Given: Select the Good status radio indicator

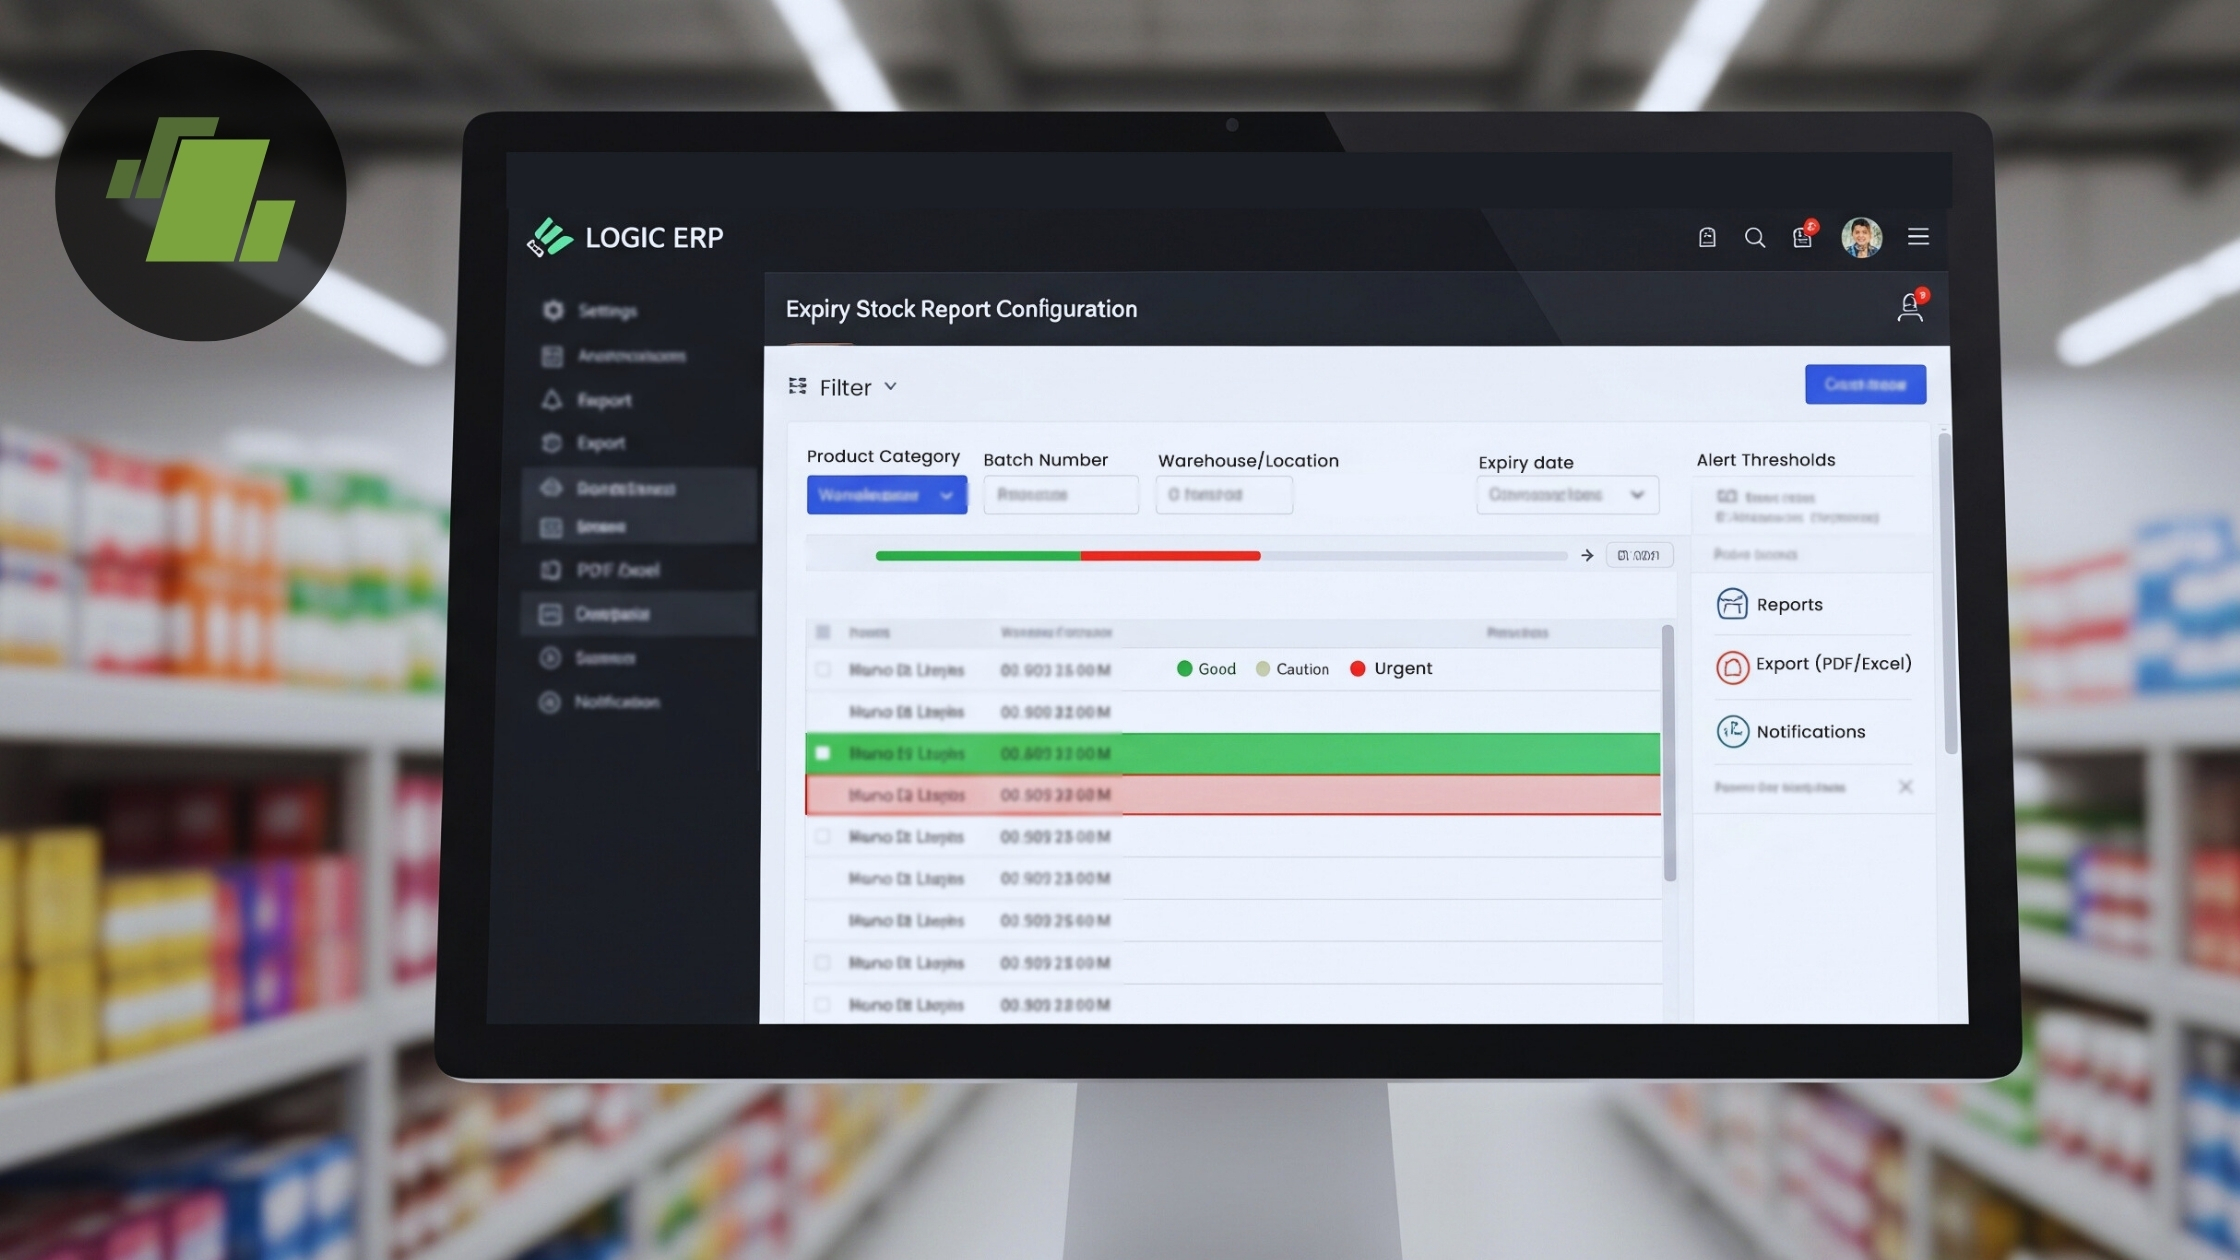Looking at the screenshot, I should pyautogui.click(x=1185, y=668).
